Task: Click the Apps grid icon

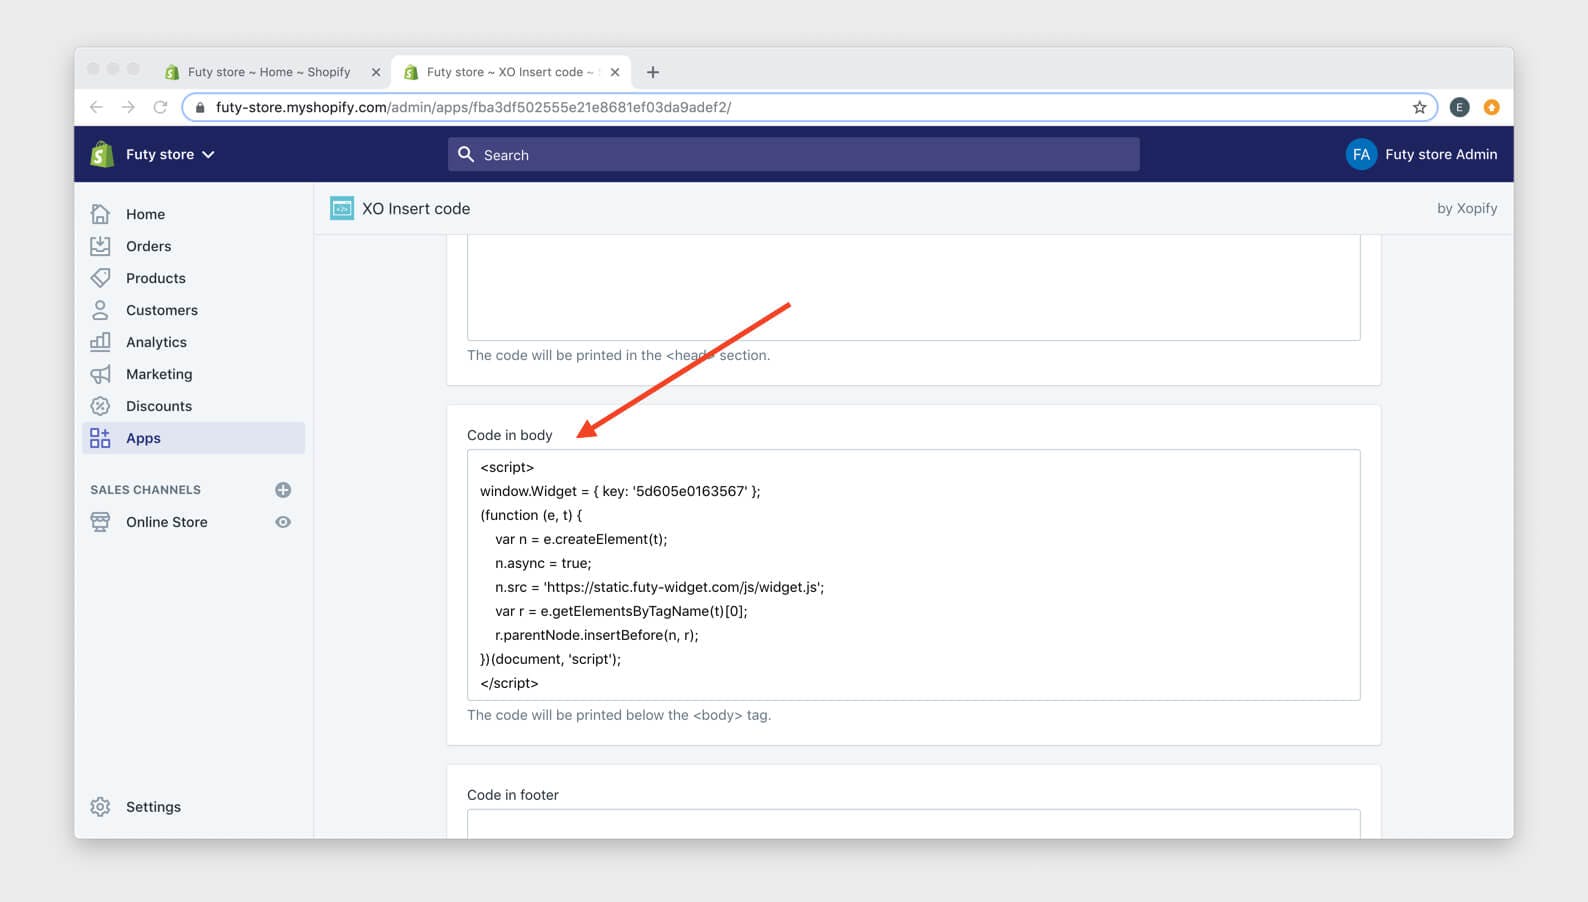Action: coord(100,438)
